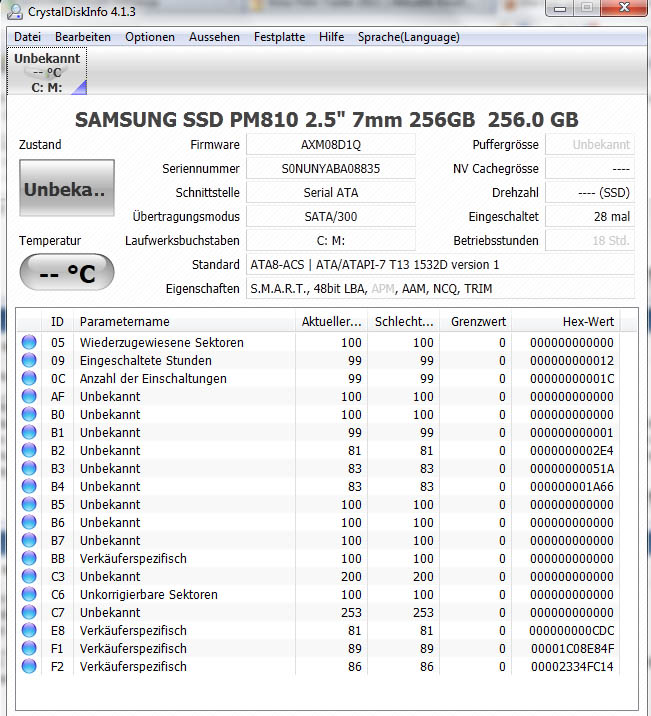Click the Schnittstelle field Serial ATA
651x716 pixels.
click(x=331, y=193)
